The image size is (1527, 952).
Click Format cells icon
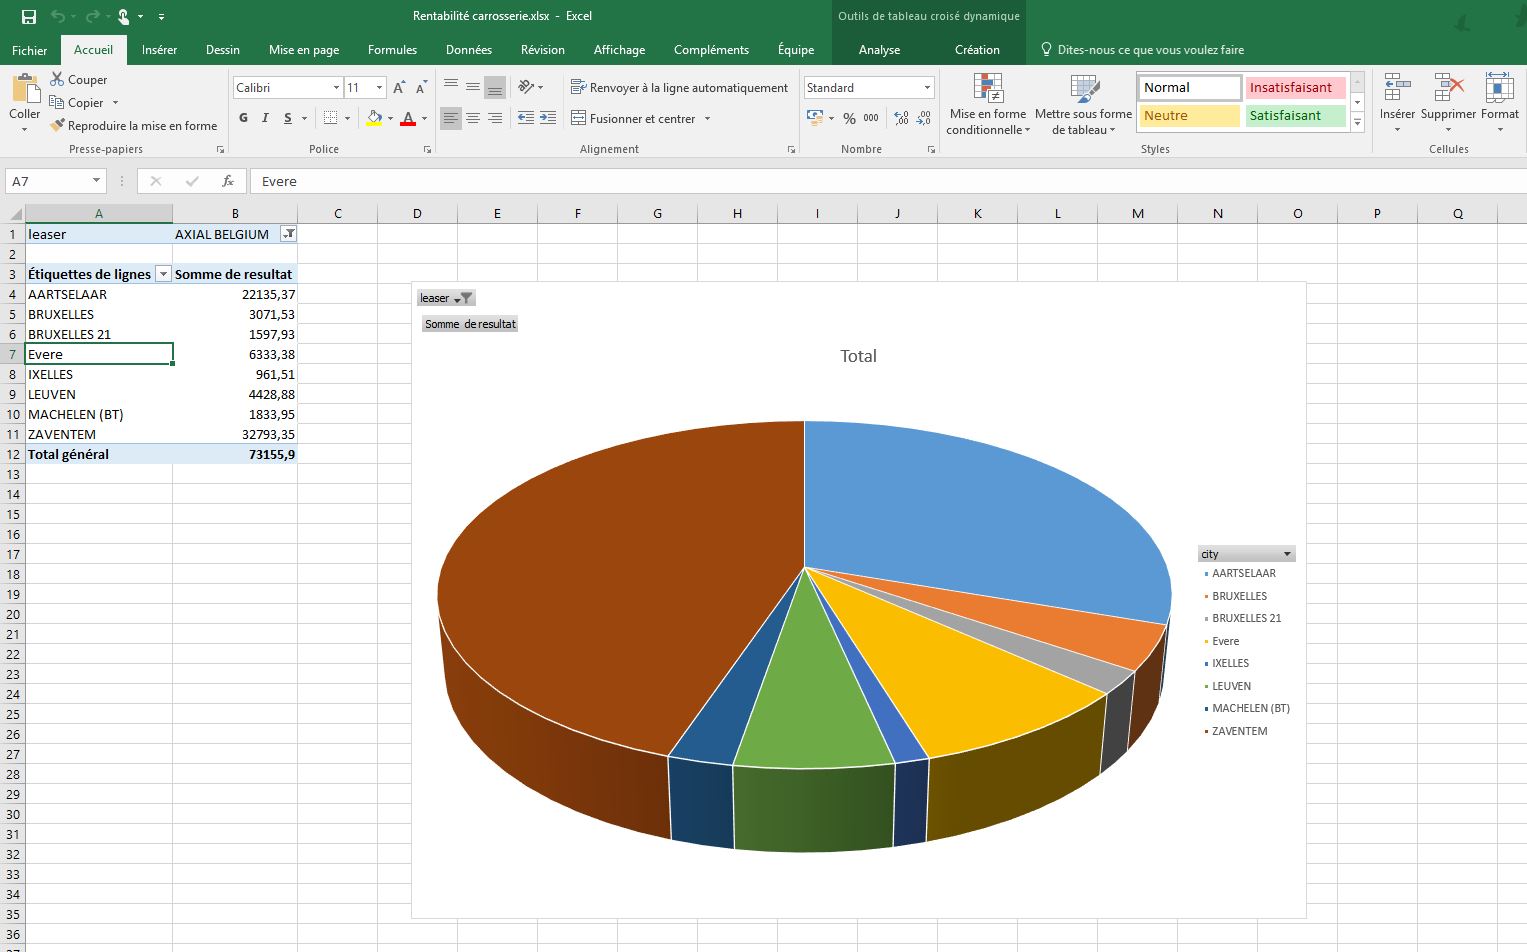1499,88
